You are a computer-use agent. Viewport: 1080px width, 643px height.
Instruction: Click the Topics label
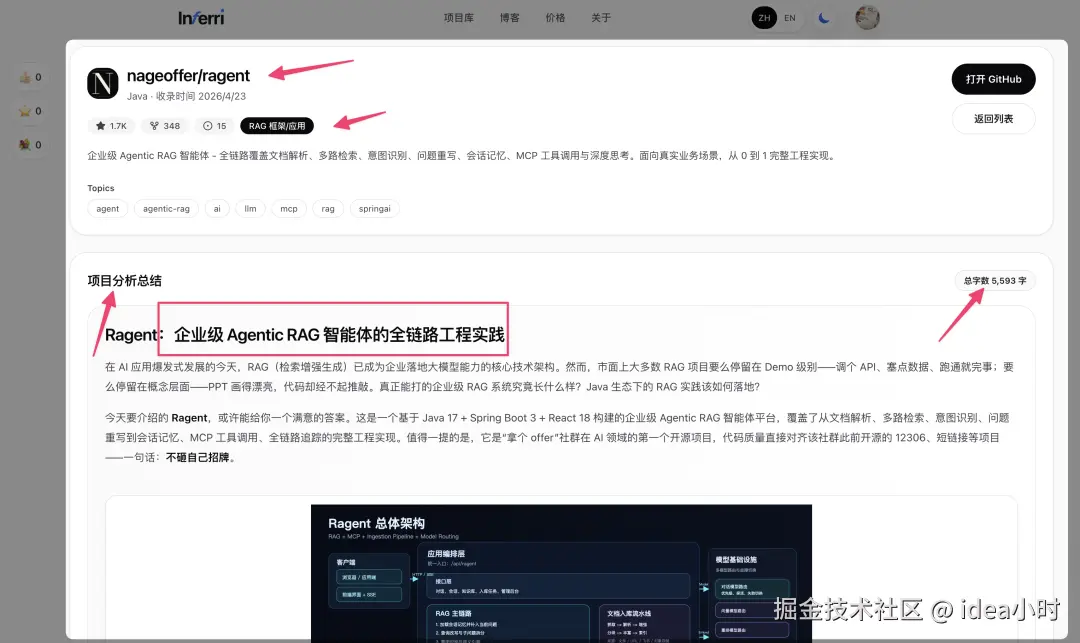tap(101, 188)
